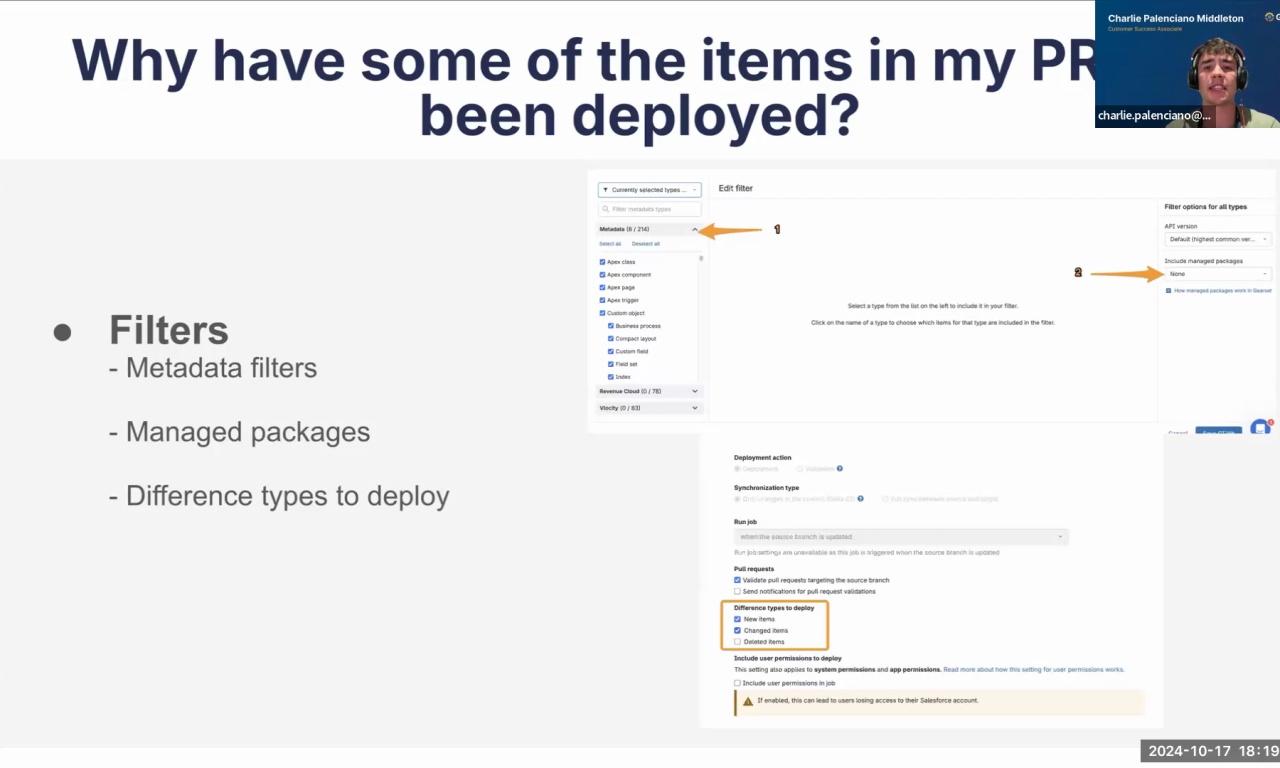Toggle the Apex trigger checkbox
1280x768 pixels.
pos(602,300)
